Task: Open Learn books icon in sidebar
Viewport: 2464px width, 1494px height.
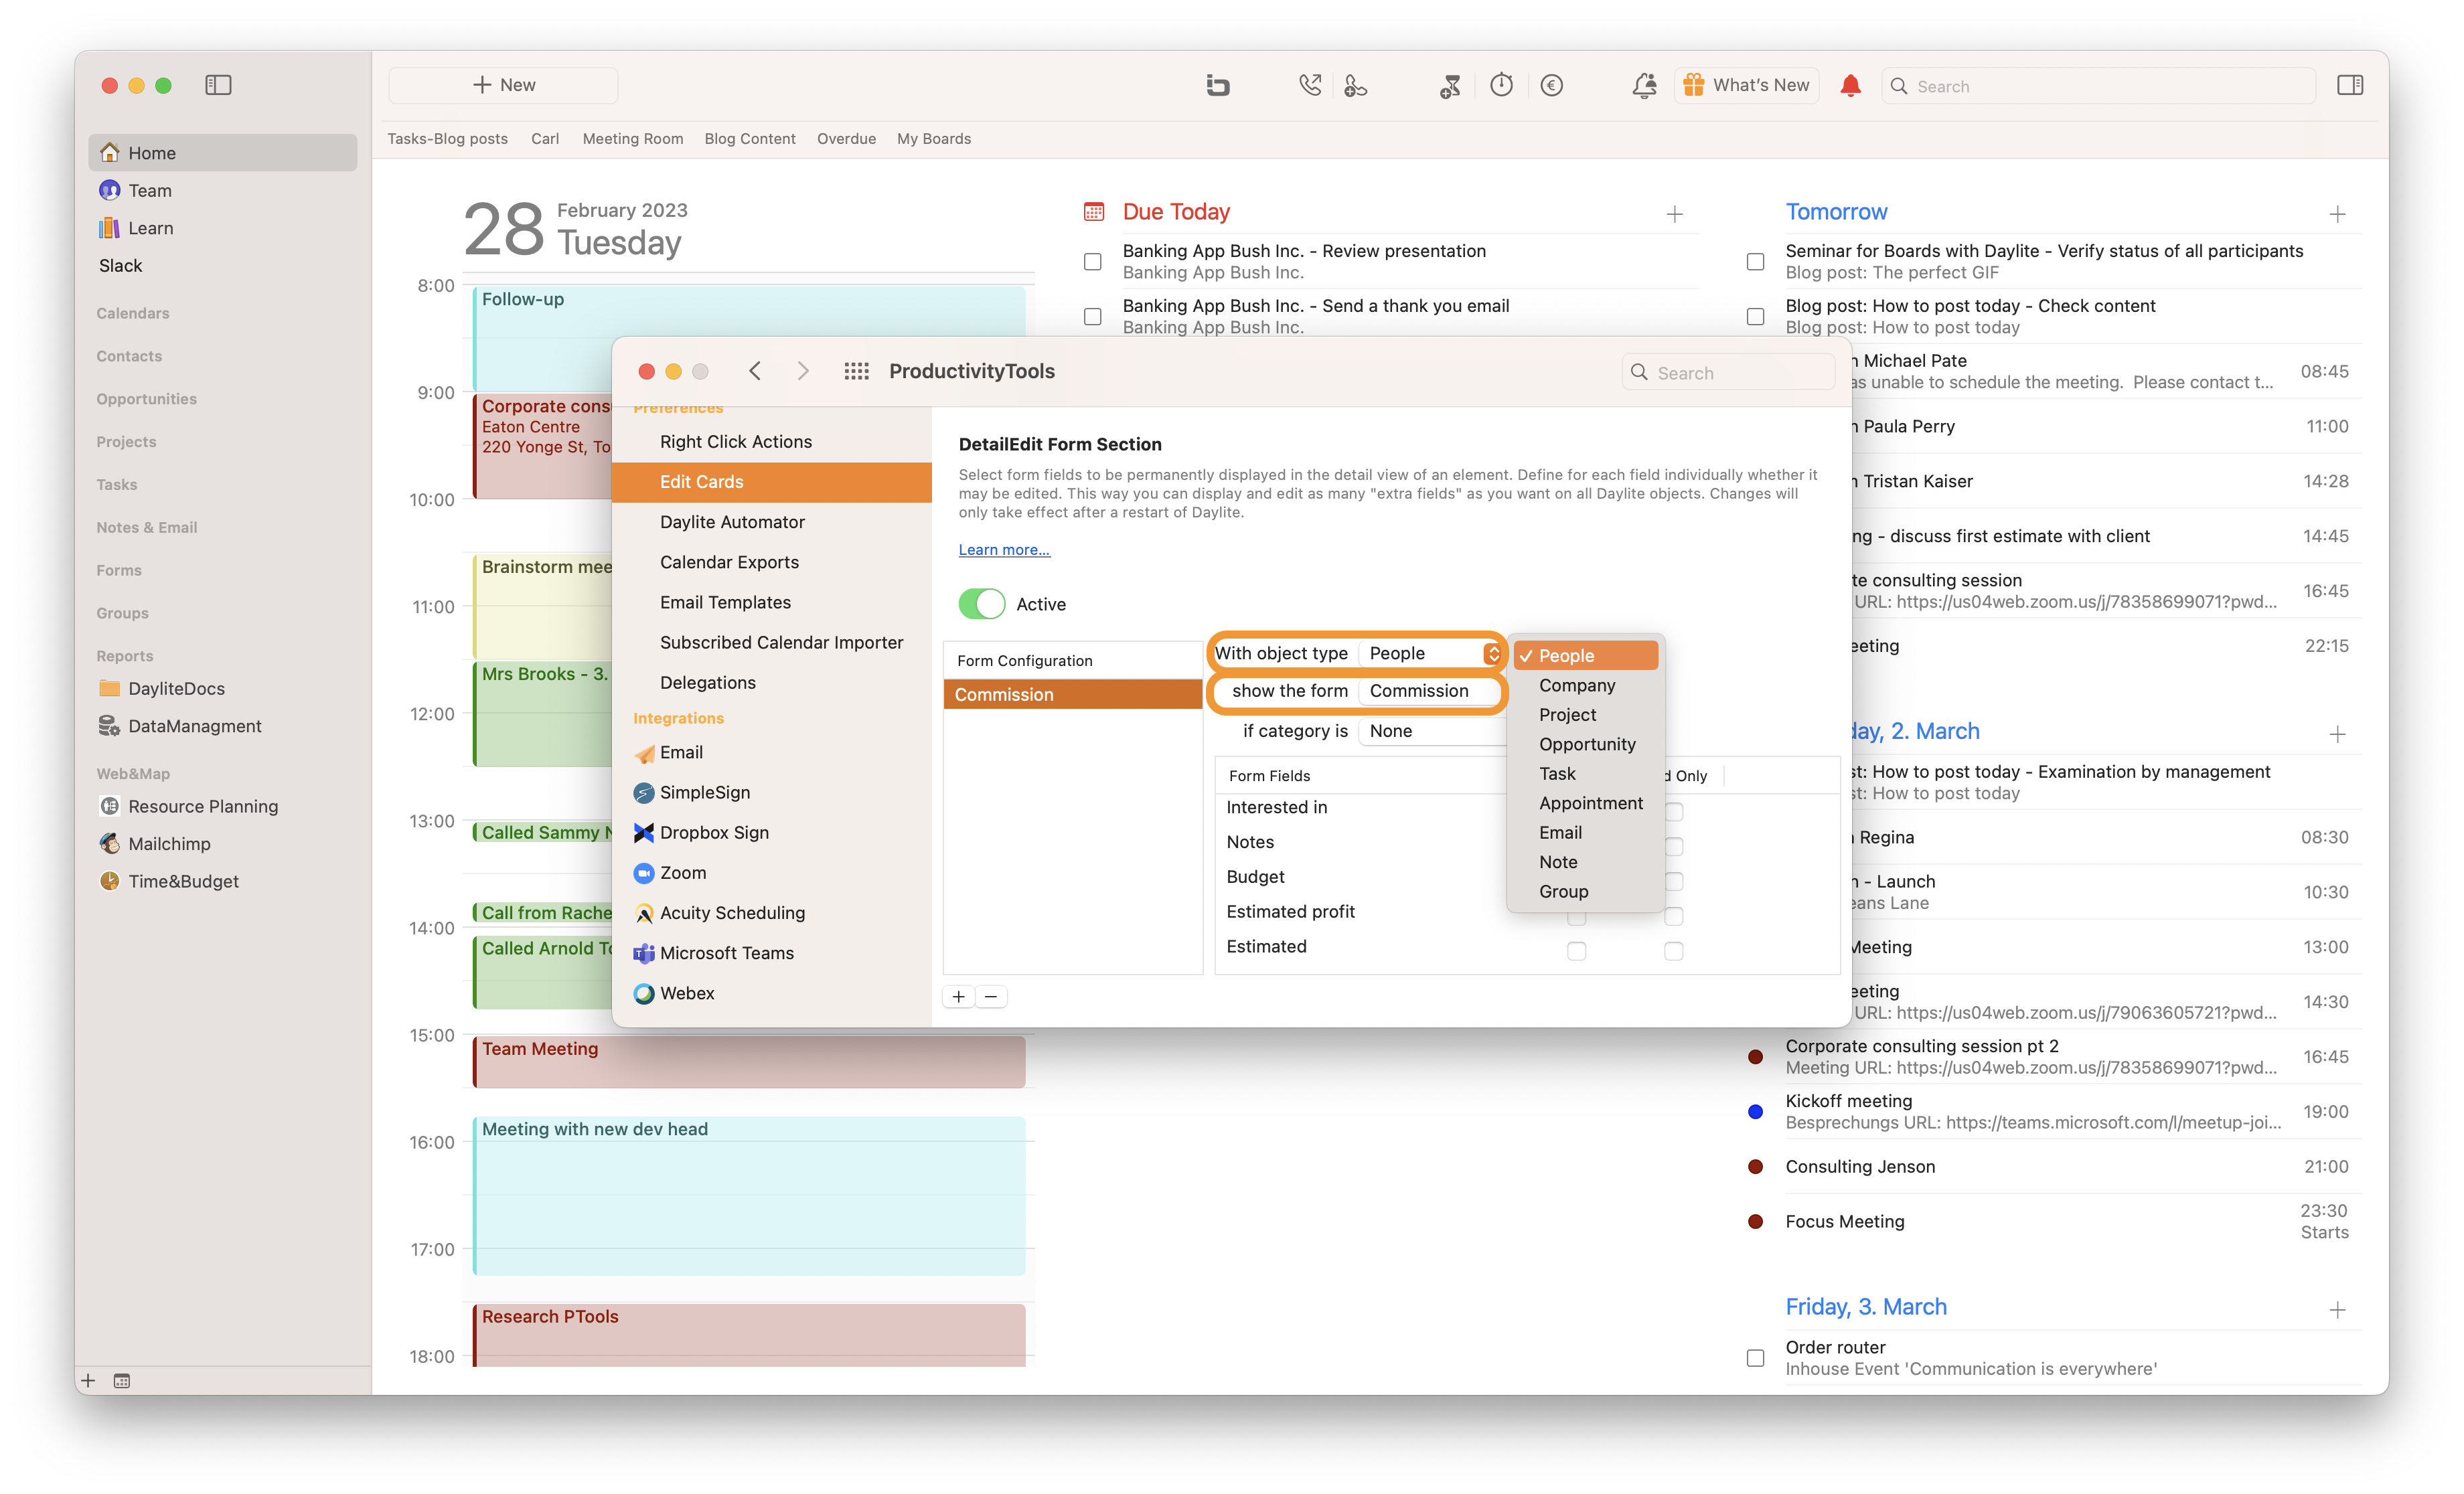Action: [x=110, y=228]
